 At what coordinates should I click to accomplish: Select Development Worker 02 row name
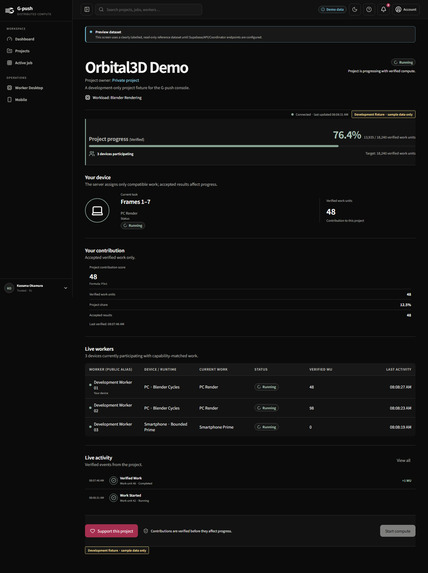pos(113,408)
